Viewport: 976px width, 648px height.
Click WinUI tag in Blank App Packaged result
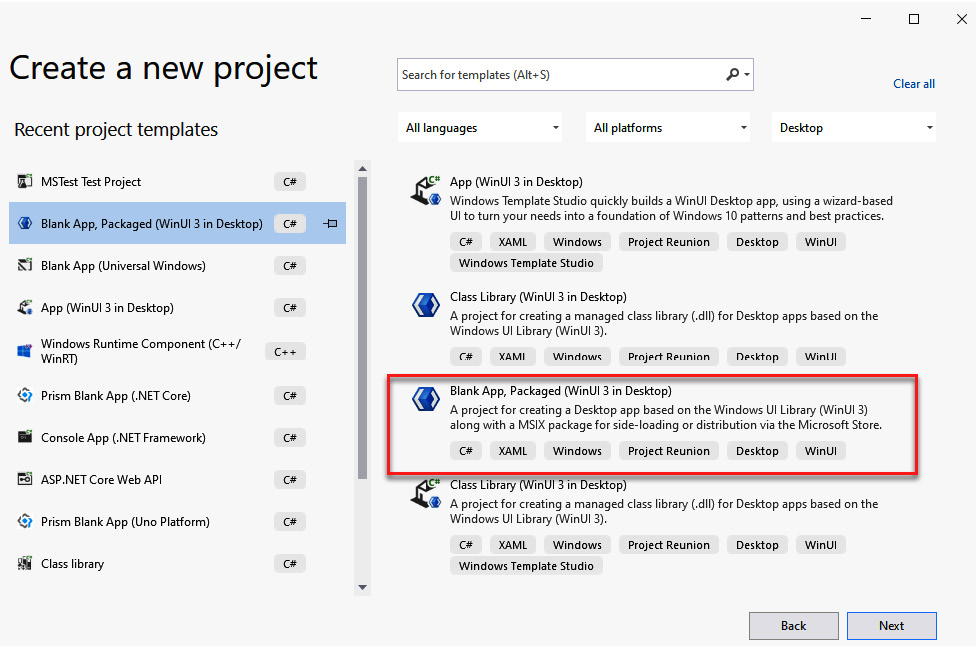820,451
